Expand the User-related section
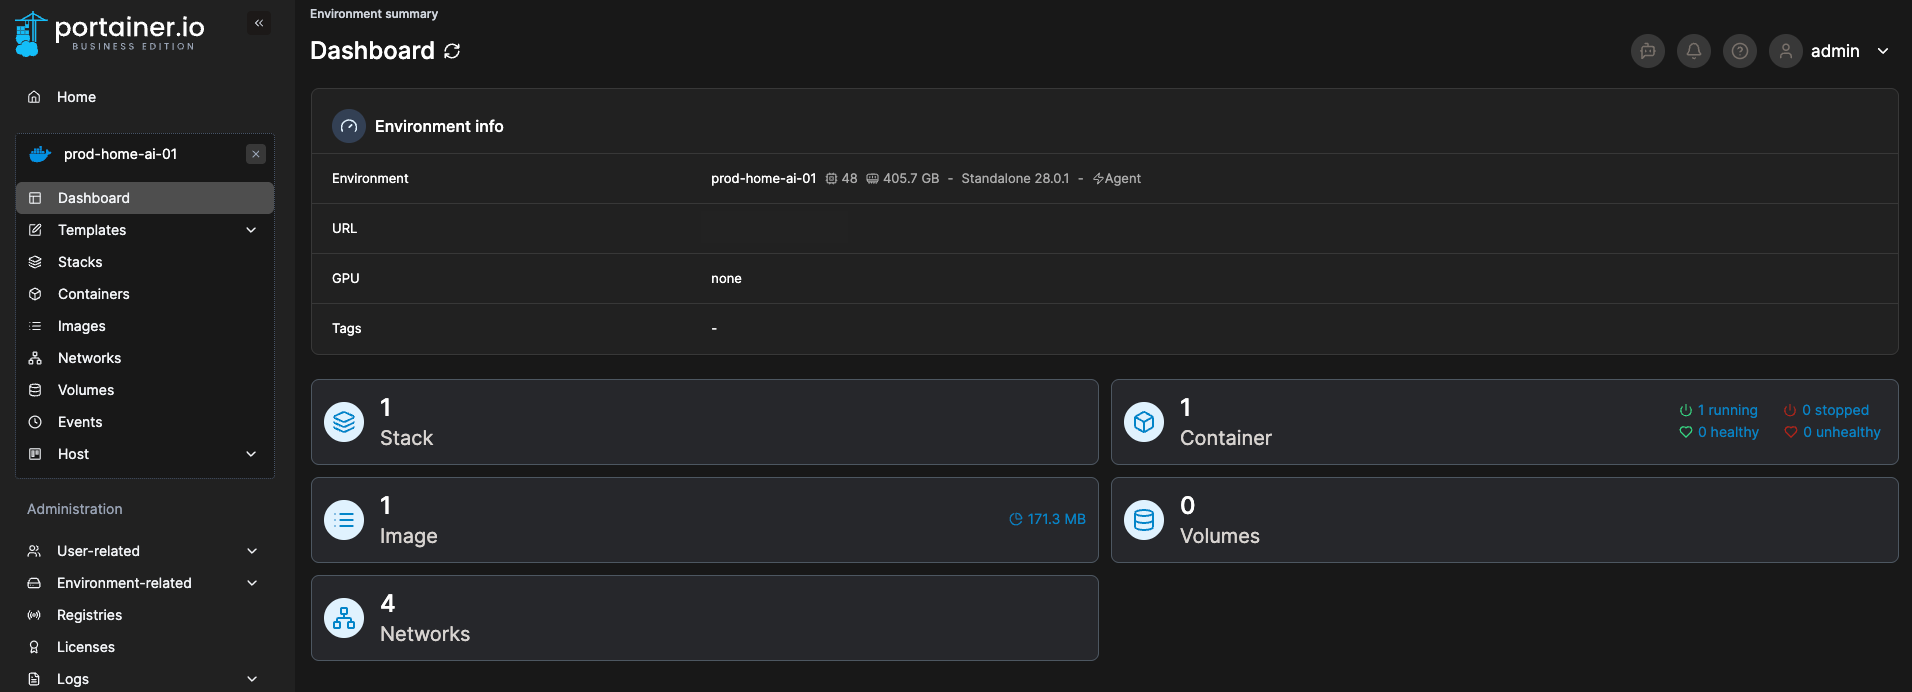The width and height of the screenshot is (1912, 692). [x=252, y=551]
